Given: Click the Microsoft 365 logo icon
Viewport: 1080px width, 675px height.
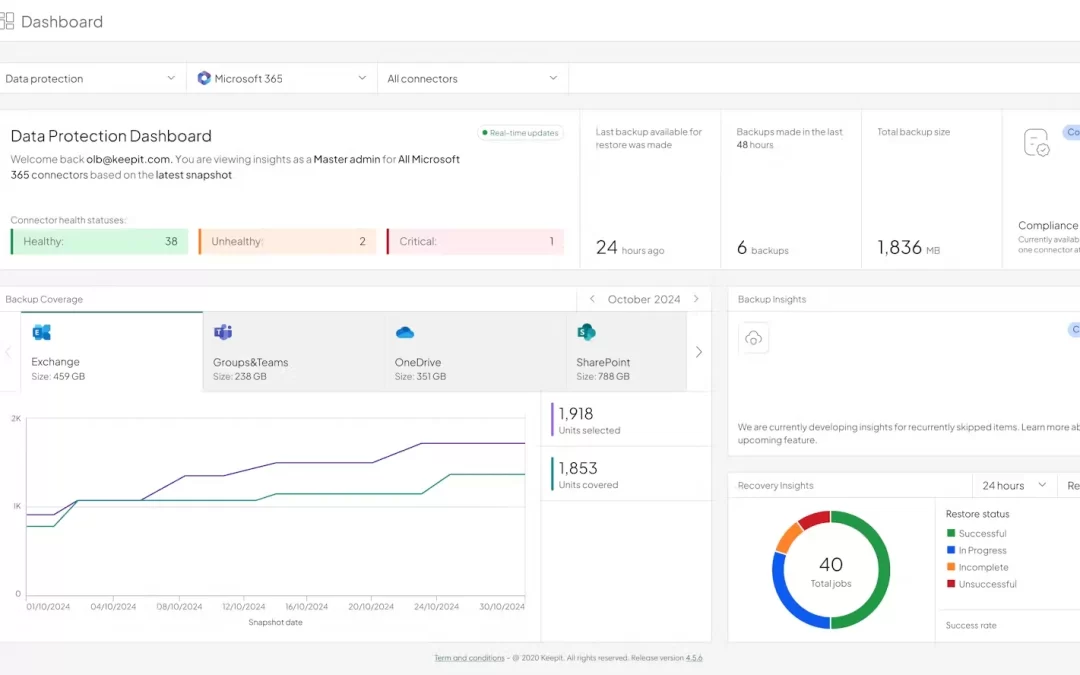Looking at the screenshot, I should click(204, 78).
